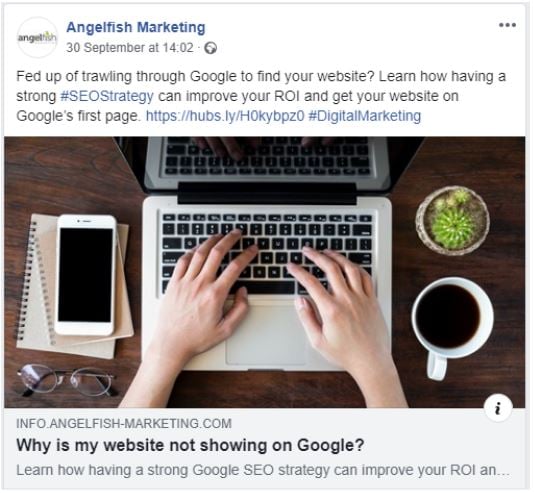
Task: Click the info icon on link preview
Action: [498, 408]
